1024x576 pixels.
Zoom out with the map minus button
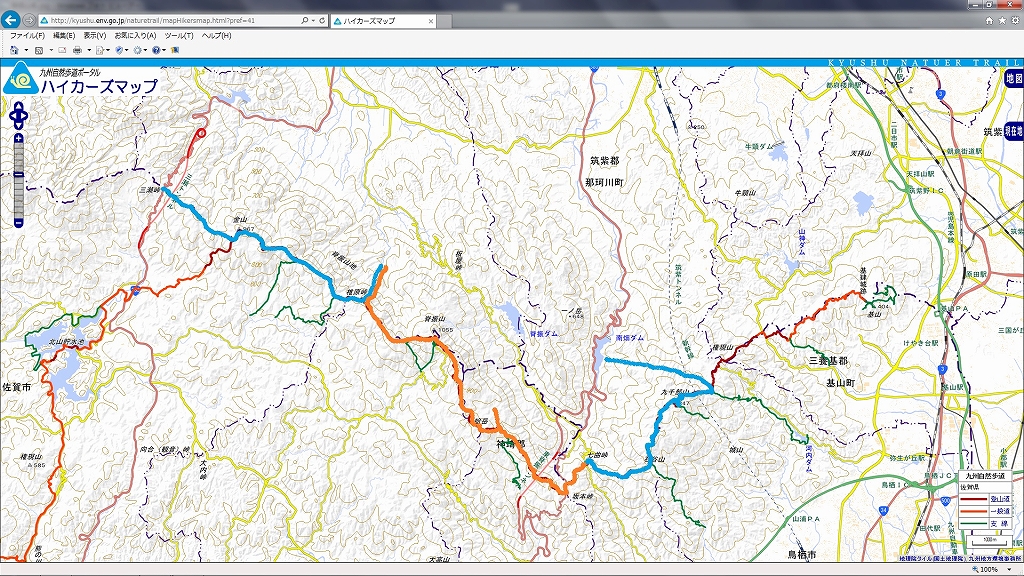tap(18, 223)
